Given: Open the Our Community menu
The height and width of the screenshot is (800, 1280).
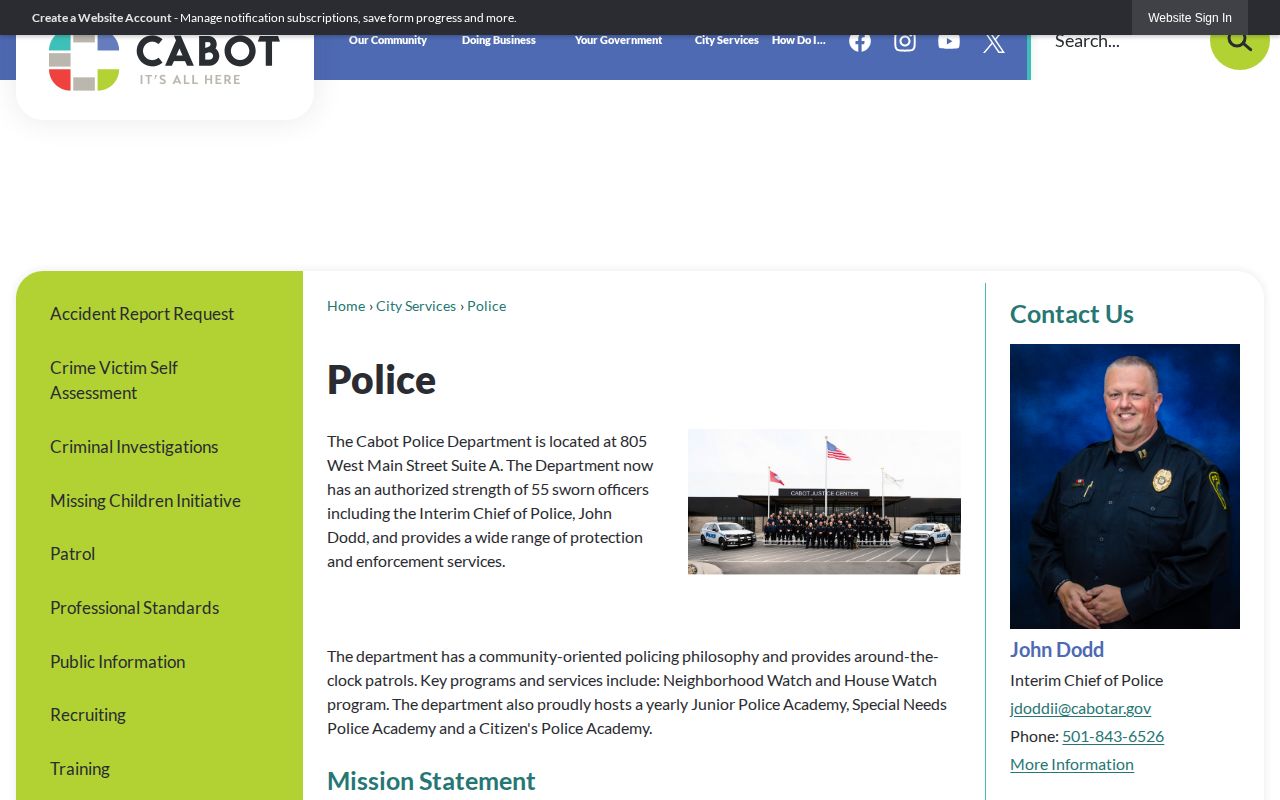Looking at the screenshot, I should pyautogui.click(x=388, y=41).
